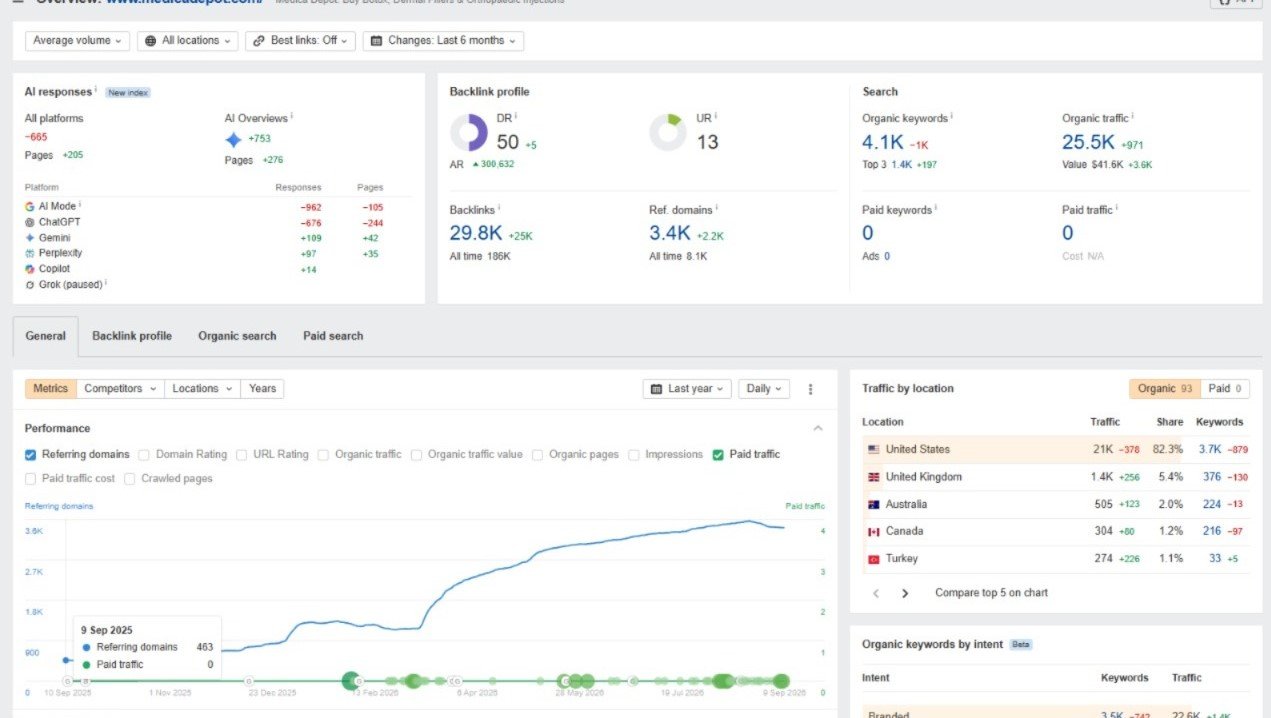Screen dimensions: 1271x718
Task: Open chart options three-dot menu
Action: [811, 389]
